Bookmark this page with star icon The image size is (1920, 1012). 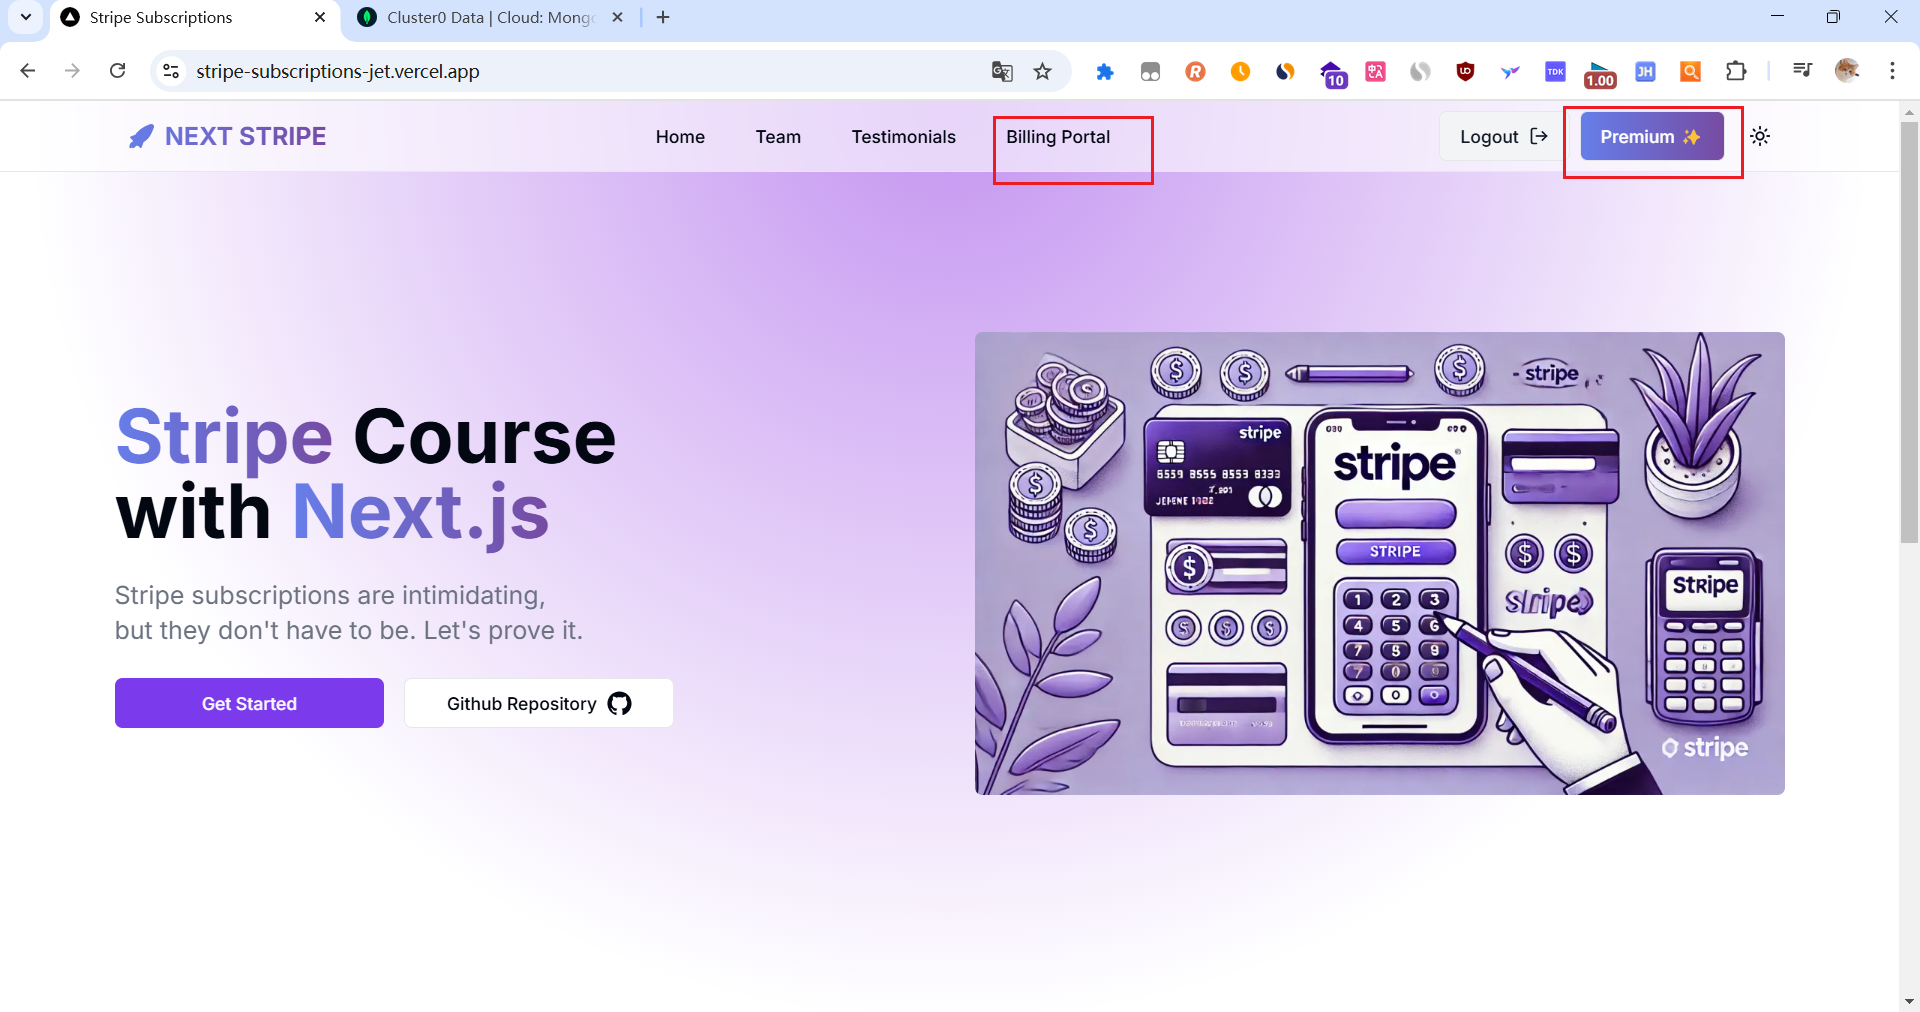[x=1042, y=71]
